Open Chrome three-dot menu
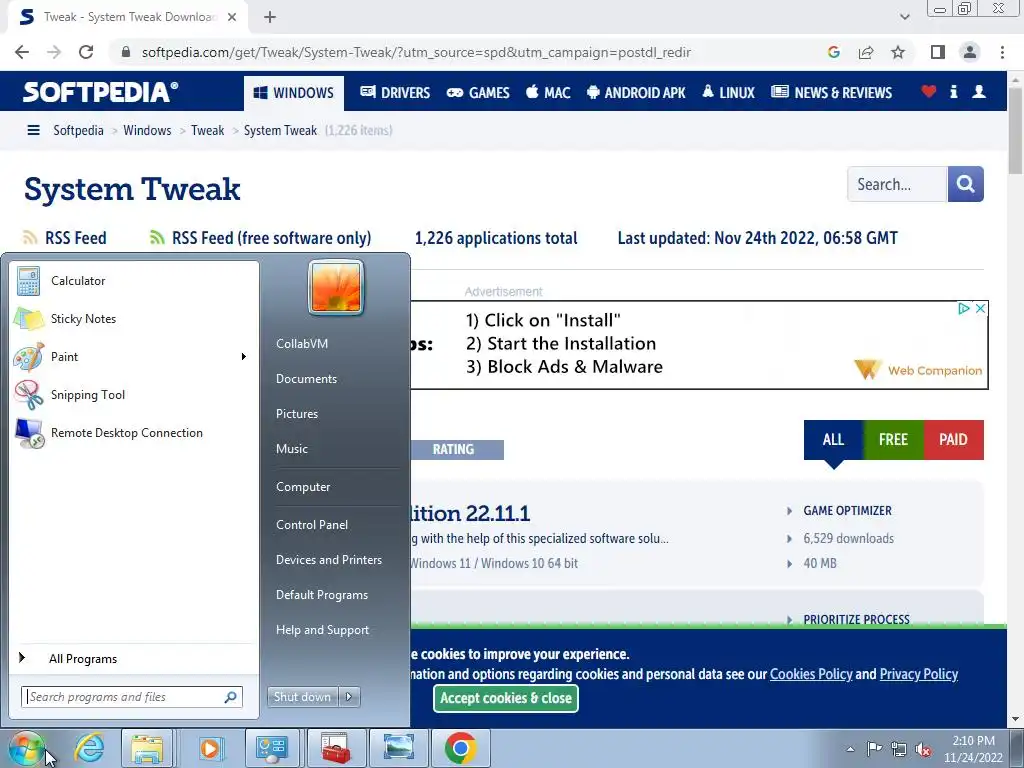 [x=1002, y=52]
